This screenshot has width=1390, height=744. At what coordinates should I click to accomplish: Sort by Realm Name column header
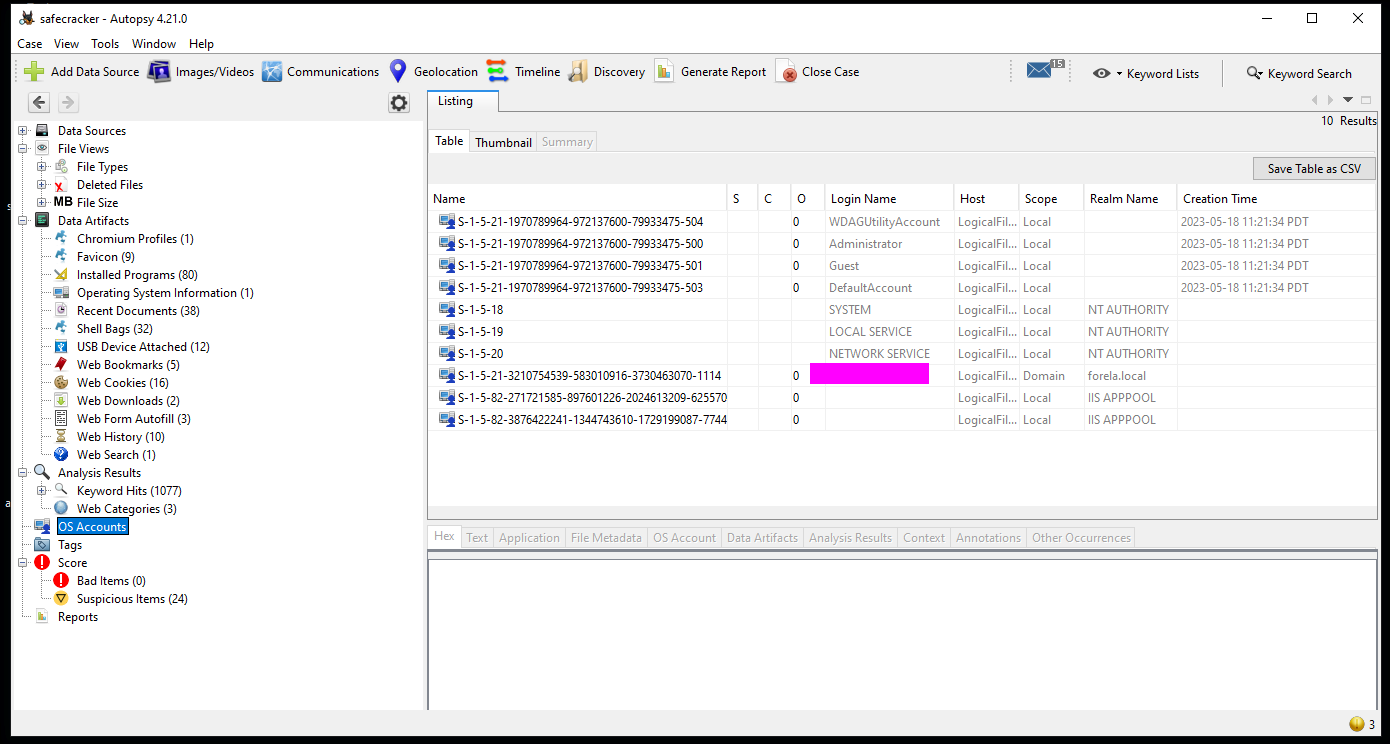click(x=1131, y=198)
